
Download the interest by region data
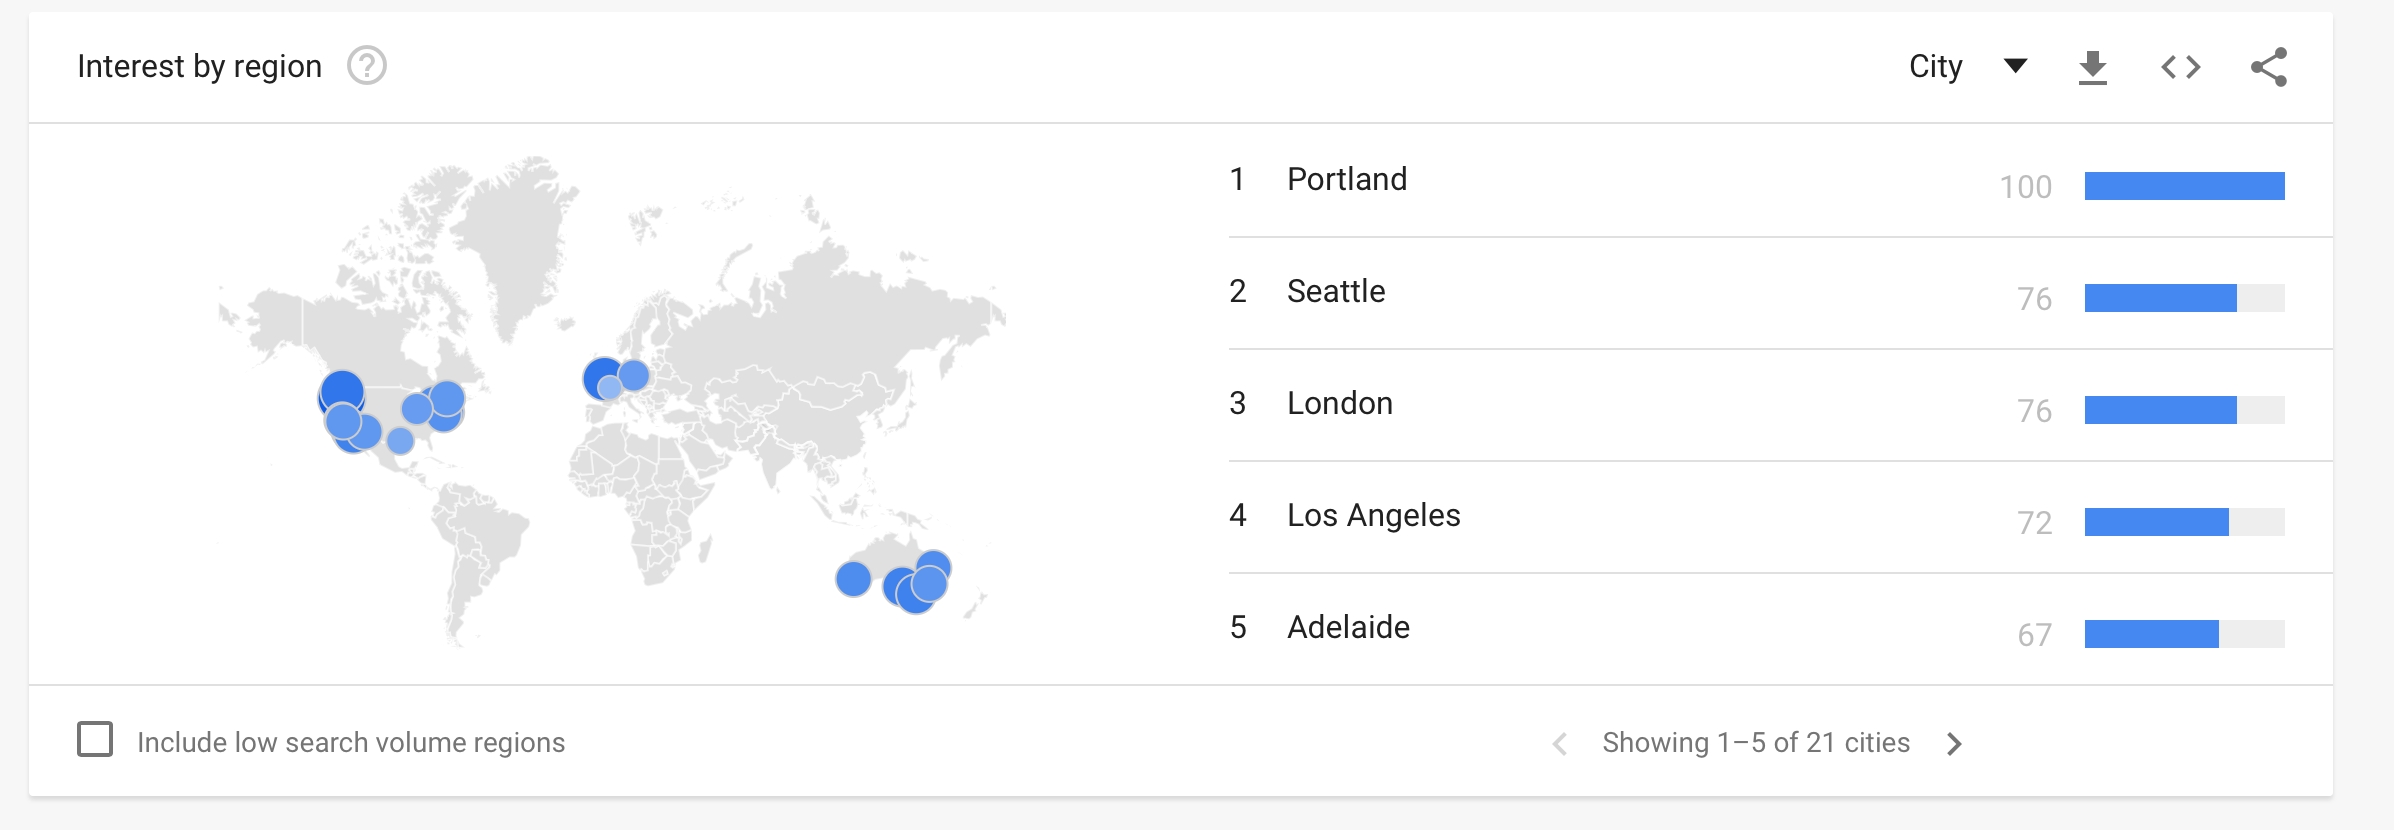(2092, 67)
